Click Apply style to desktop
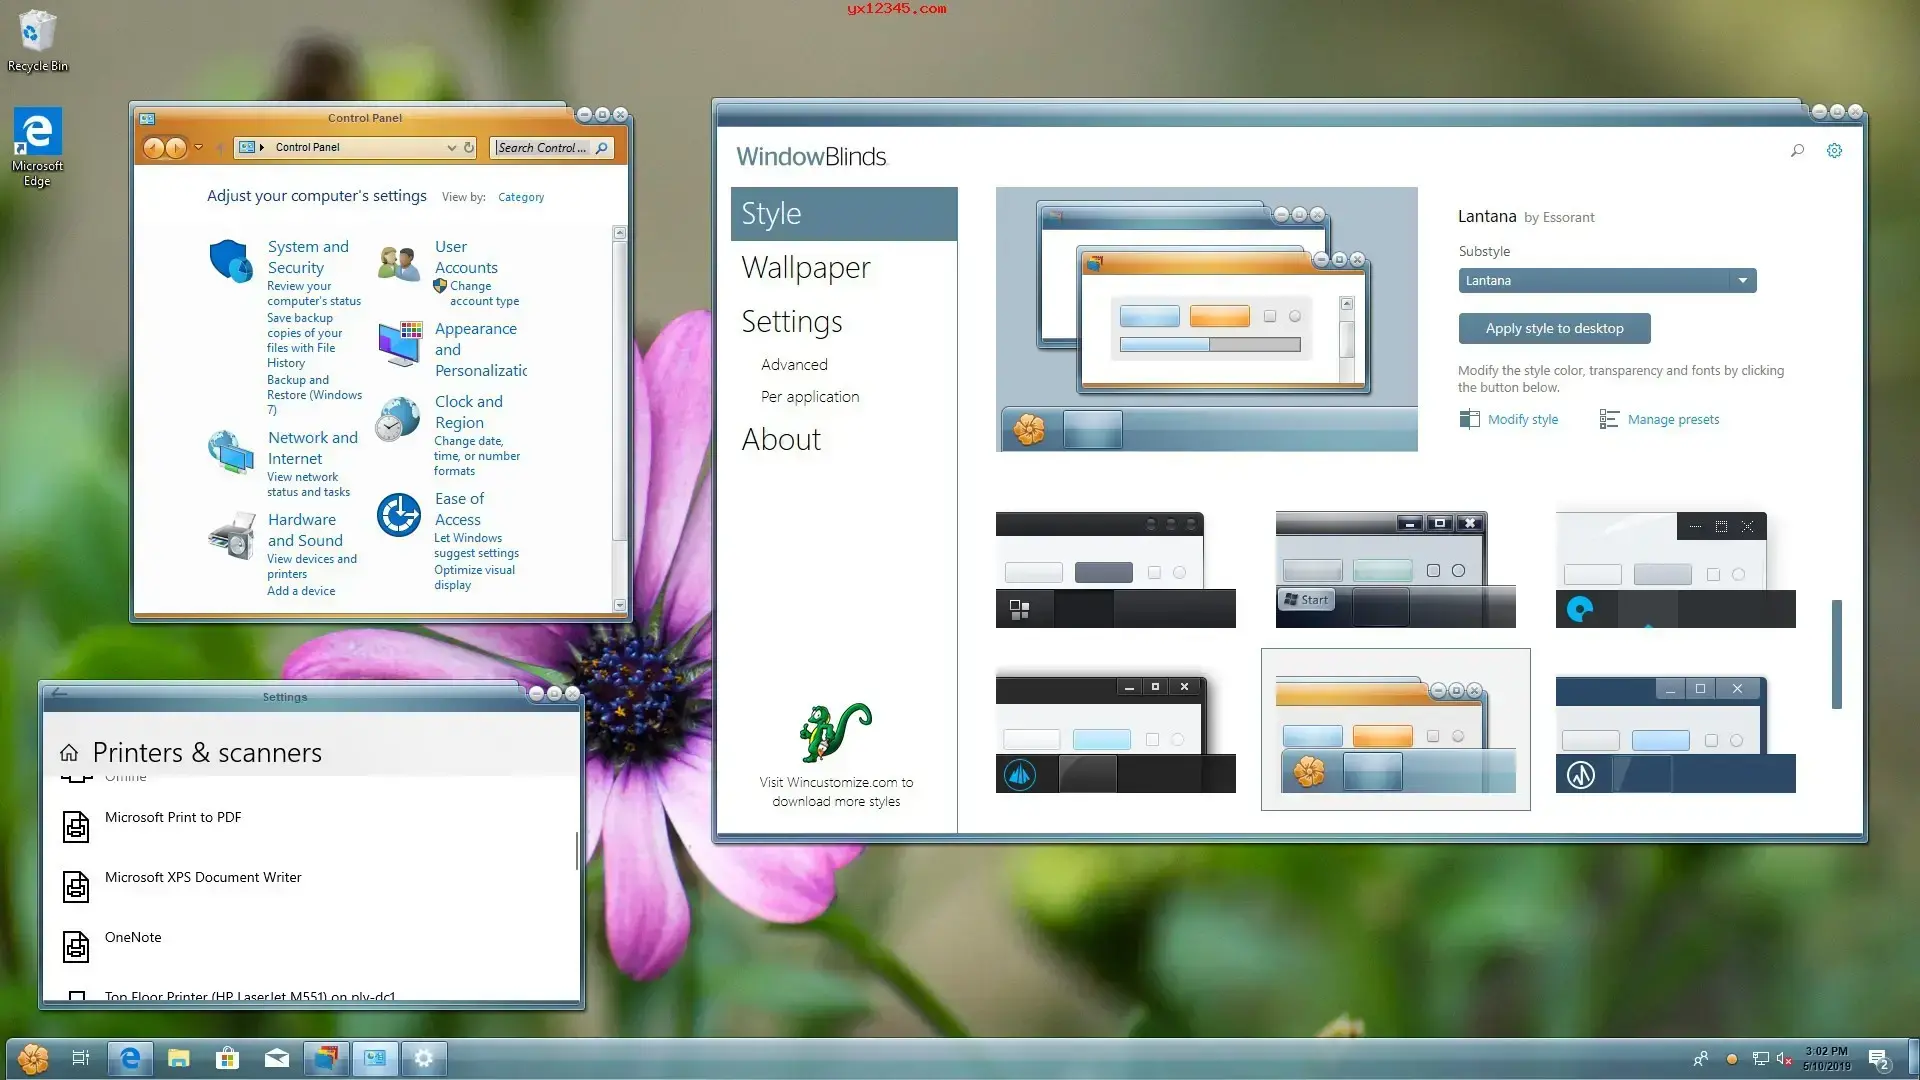 pos(1554,328)
